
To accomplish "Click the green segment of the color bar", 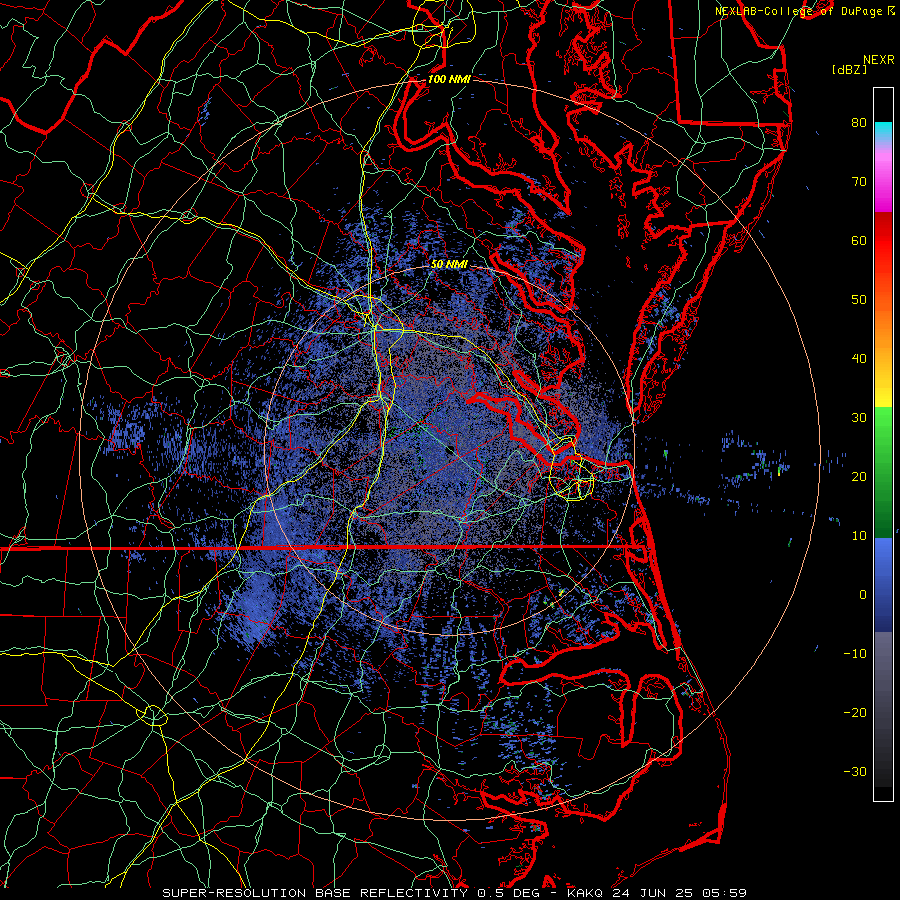I will pos(883,472).
